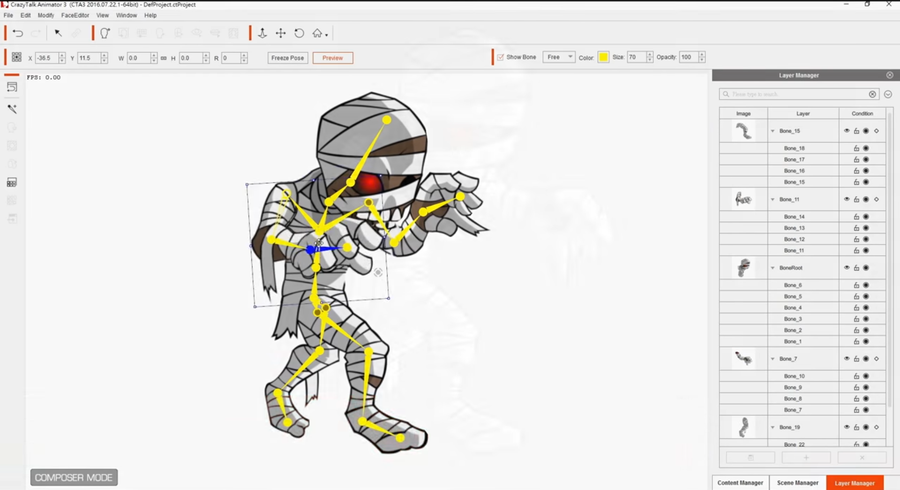Toggle lock icon on Bone_6 row

tap(856, 285)
